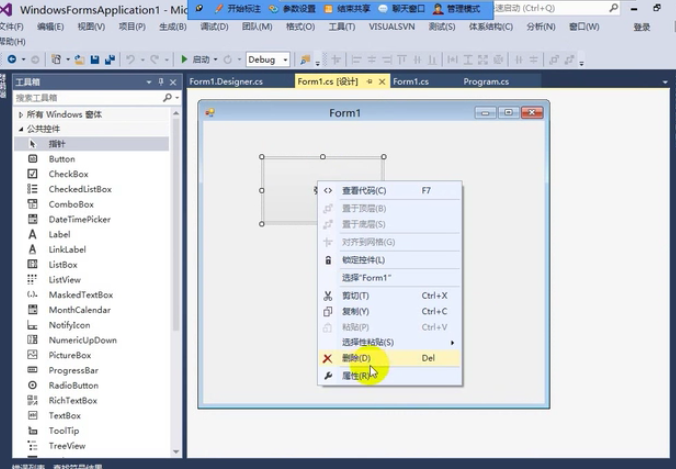Expand the 所有 Windows 窗体 group
This screenshot has width=676, height=469.
(x=21, y=115)
